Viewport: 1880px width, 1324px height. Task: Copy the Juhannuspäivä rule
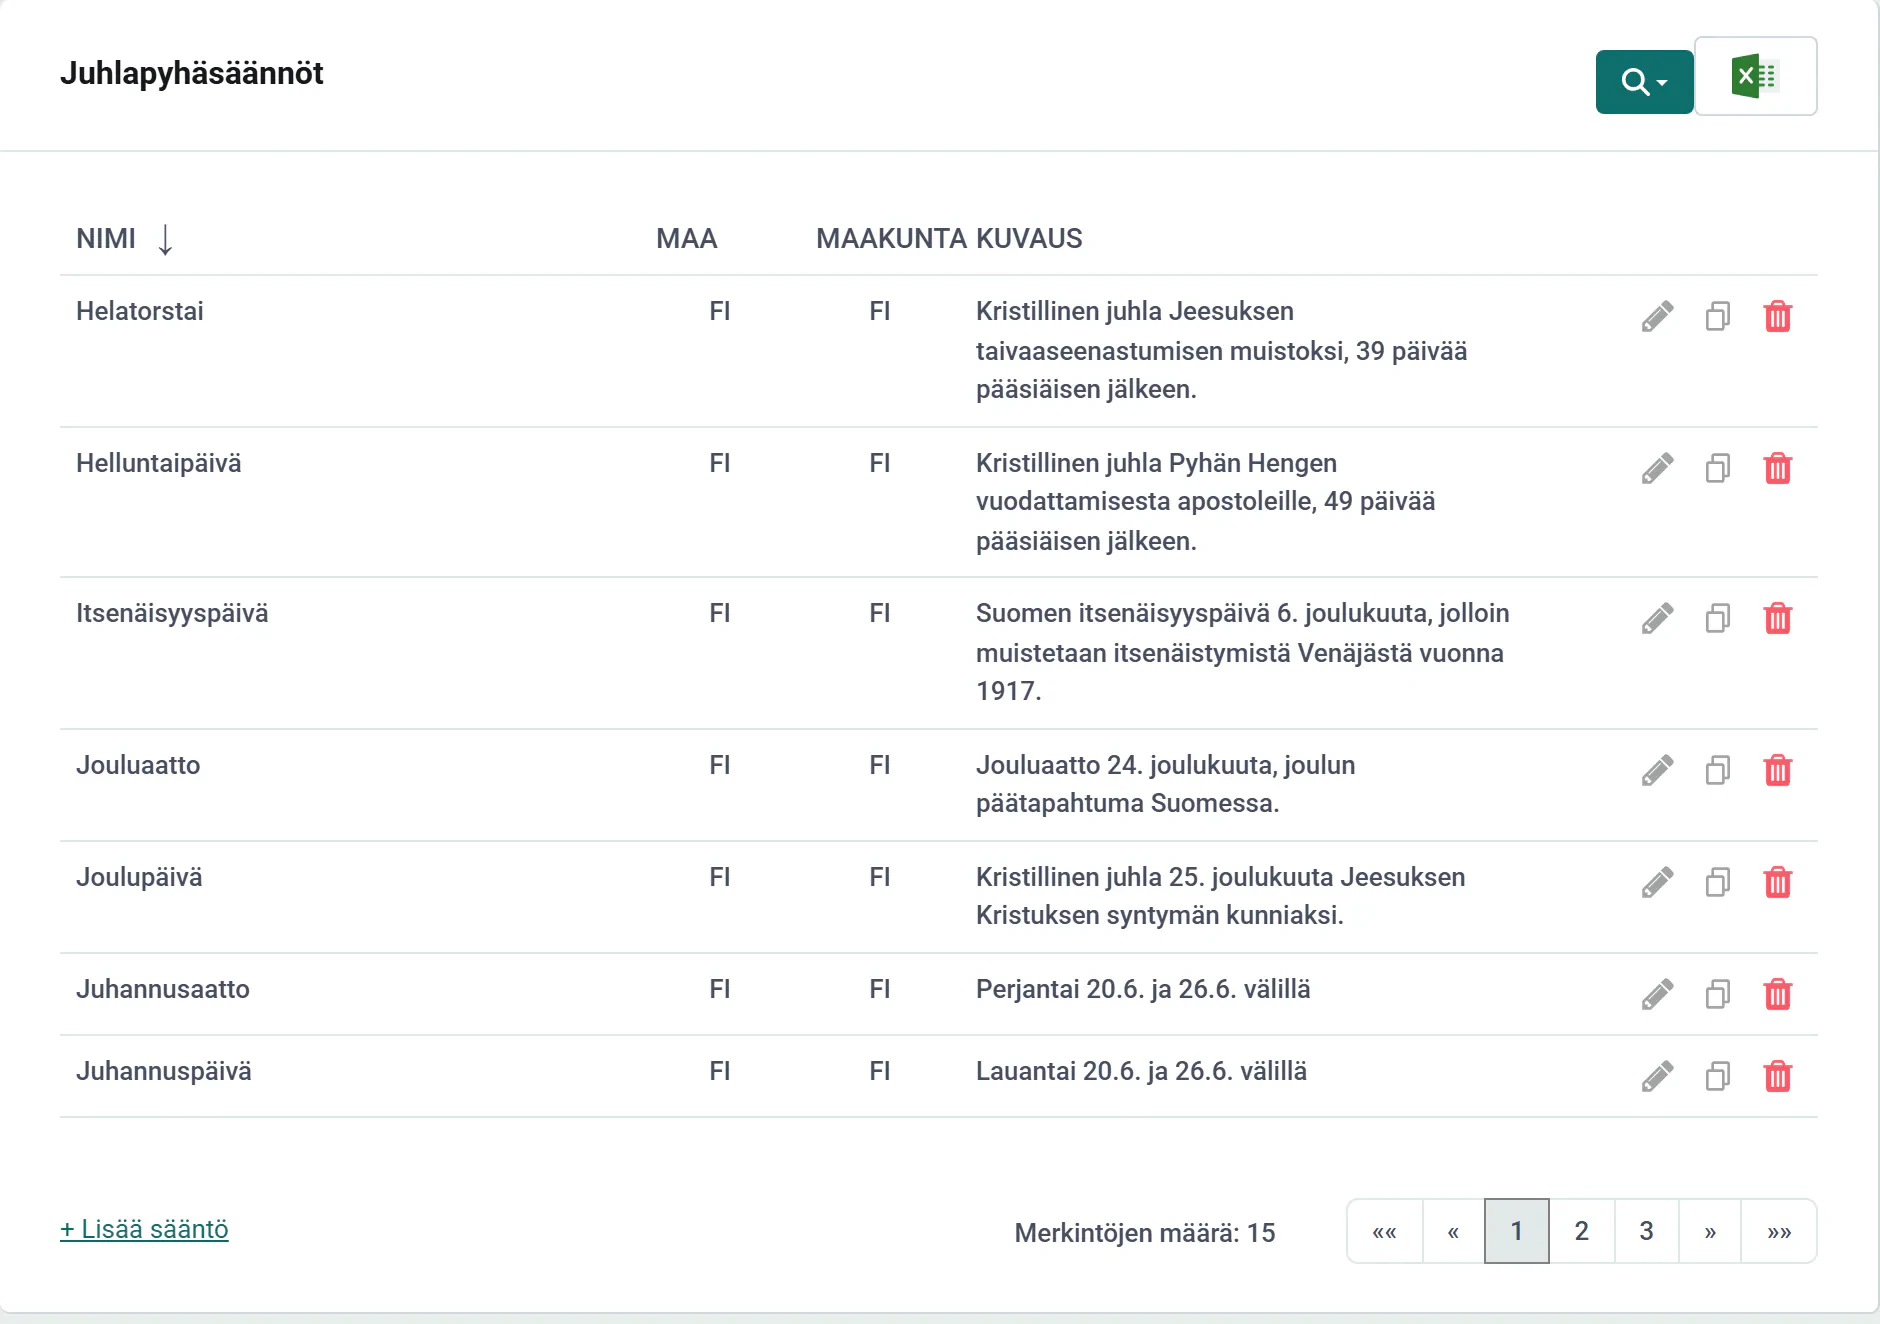click(x=1718, y=1077)
